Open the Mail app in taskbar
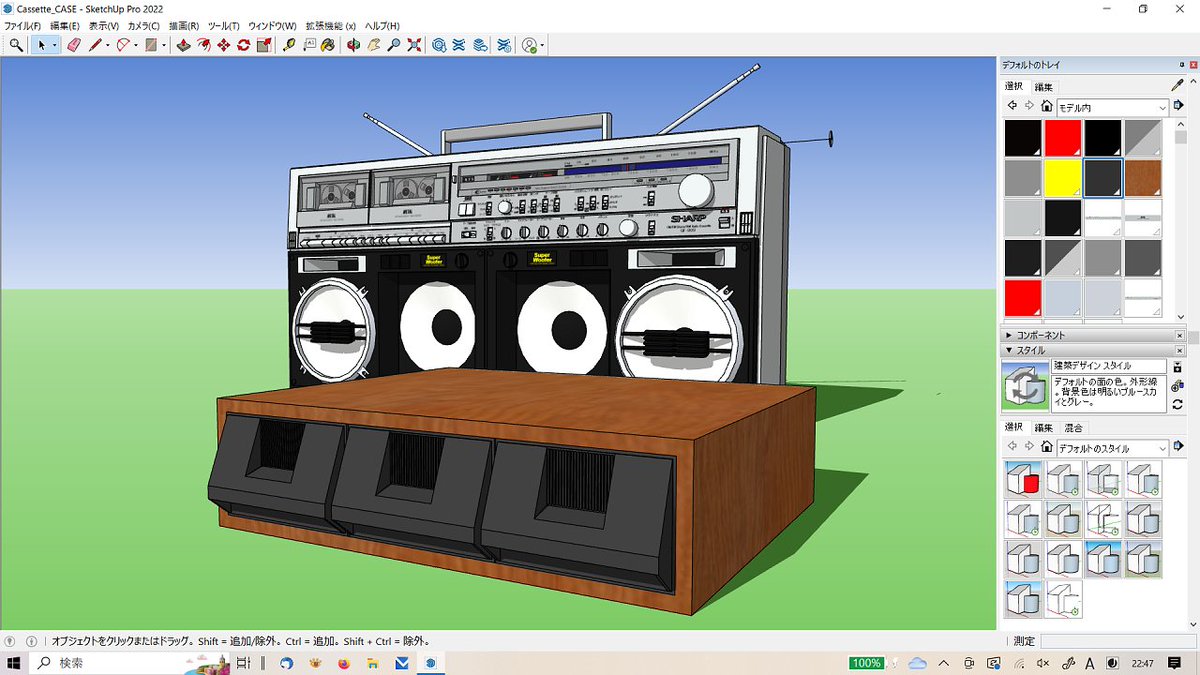 pyautogui.click(x=402, y=663)
